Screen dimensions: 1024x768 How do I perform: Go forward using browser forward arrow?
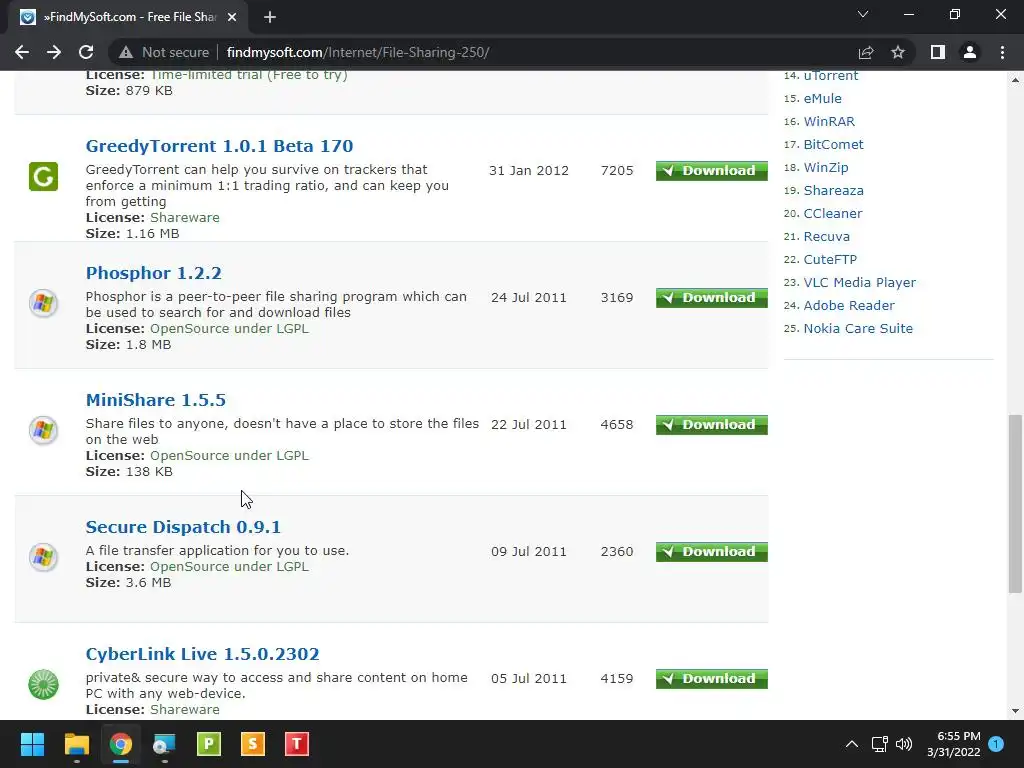tap(54, 52)
